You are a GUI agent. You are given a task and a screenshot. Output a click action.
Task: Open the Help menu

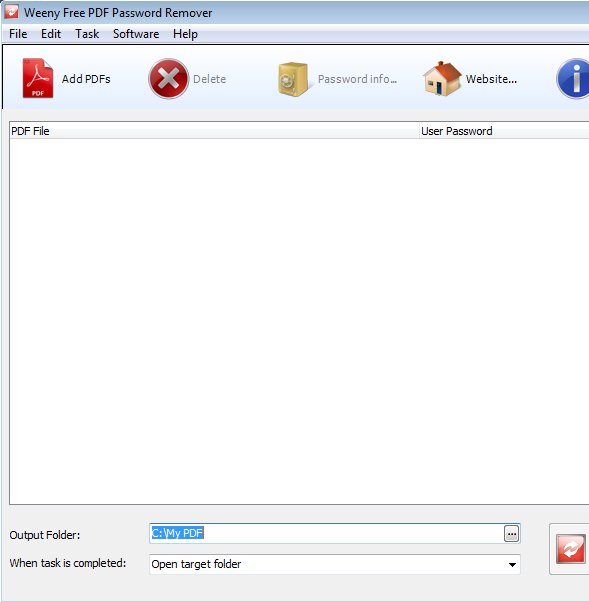point(185,34)
